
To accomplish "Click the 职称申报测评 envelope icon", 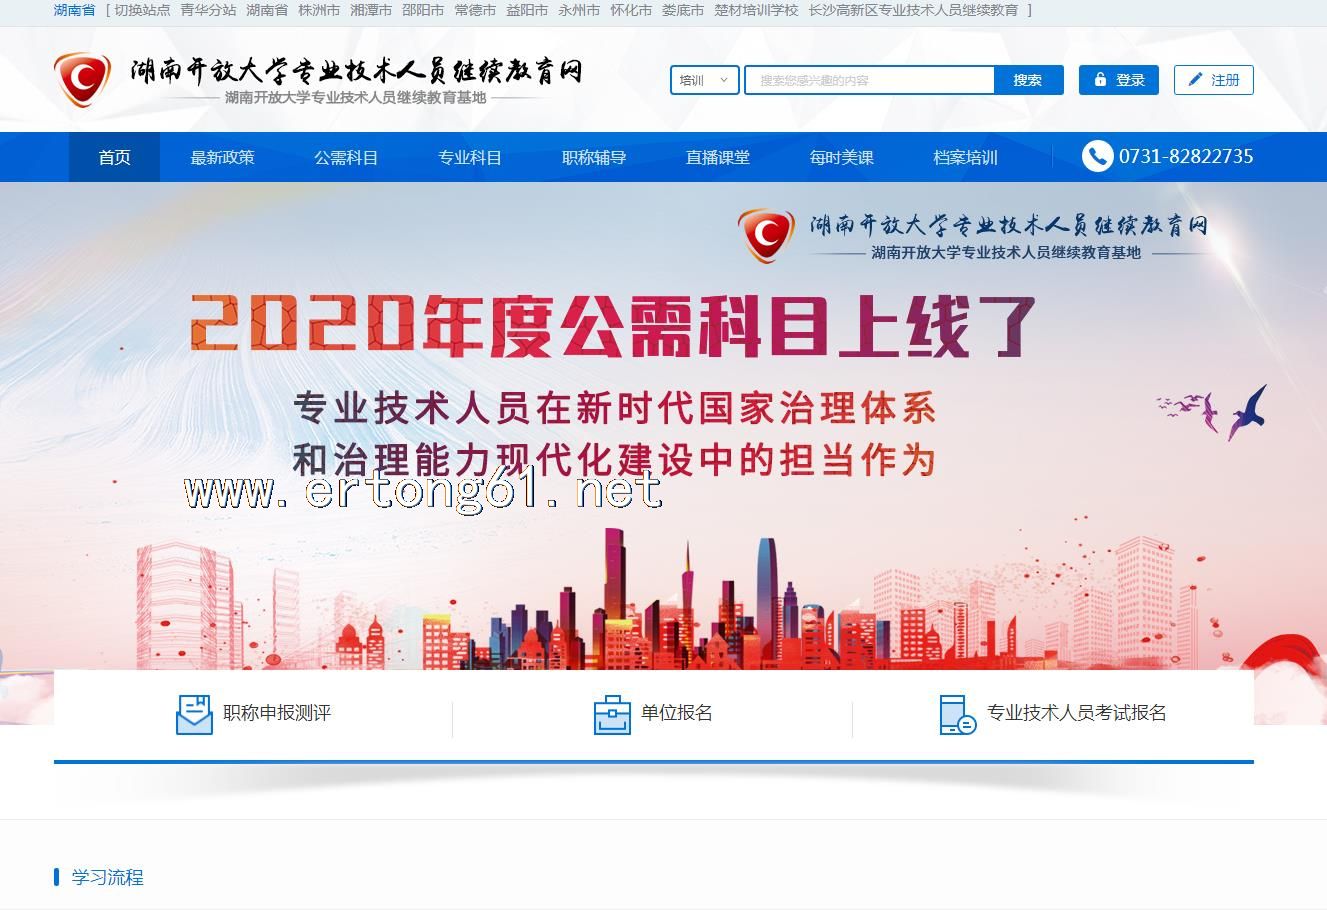I will pos(194,714).
